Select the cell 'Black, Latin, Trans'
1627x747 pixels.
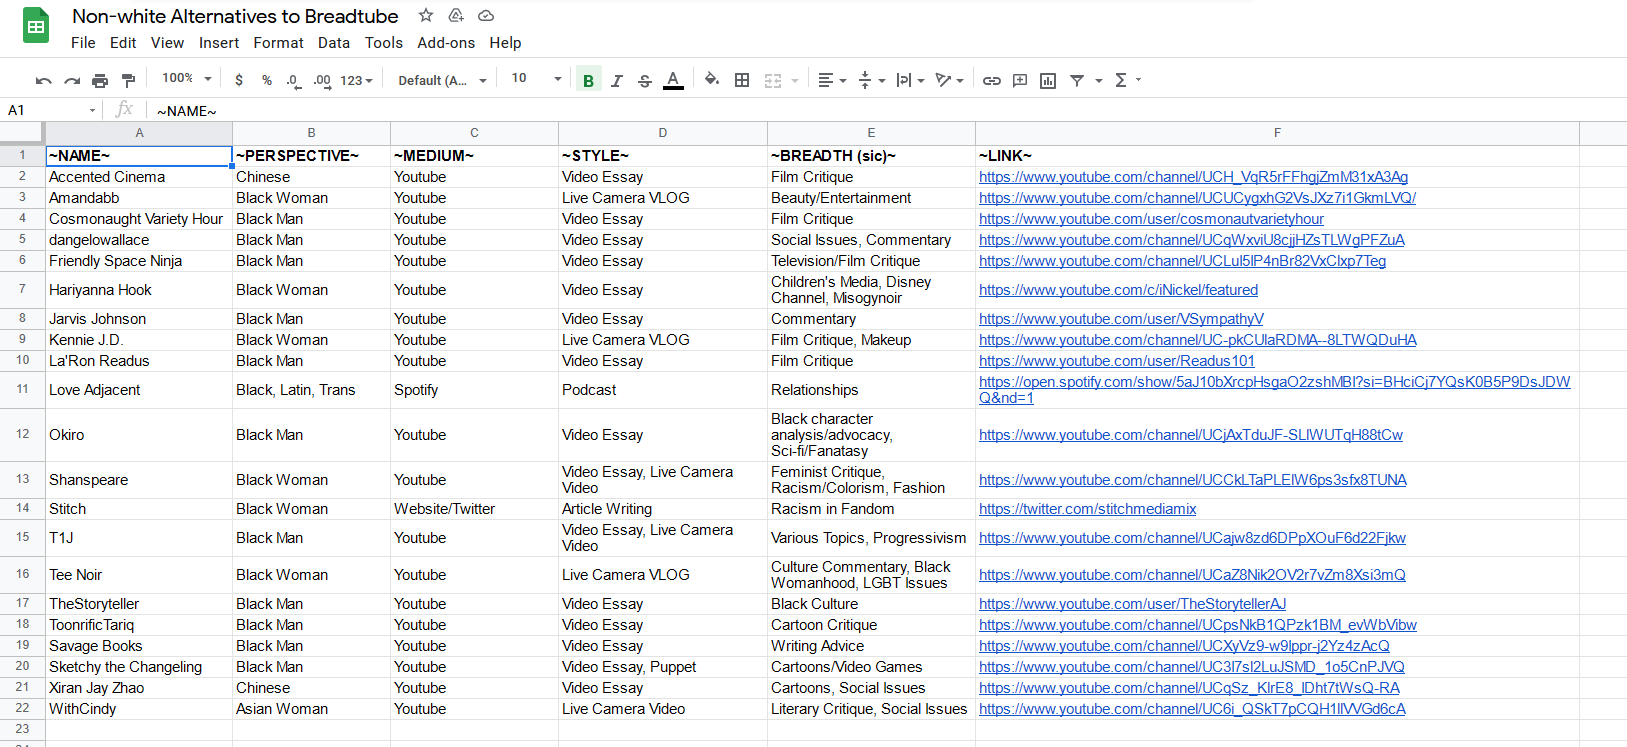pyautogui.click(x=311, y=390)
